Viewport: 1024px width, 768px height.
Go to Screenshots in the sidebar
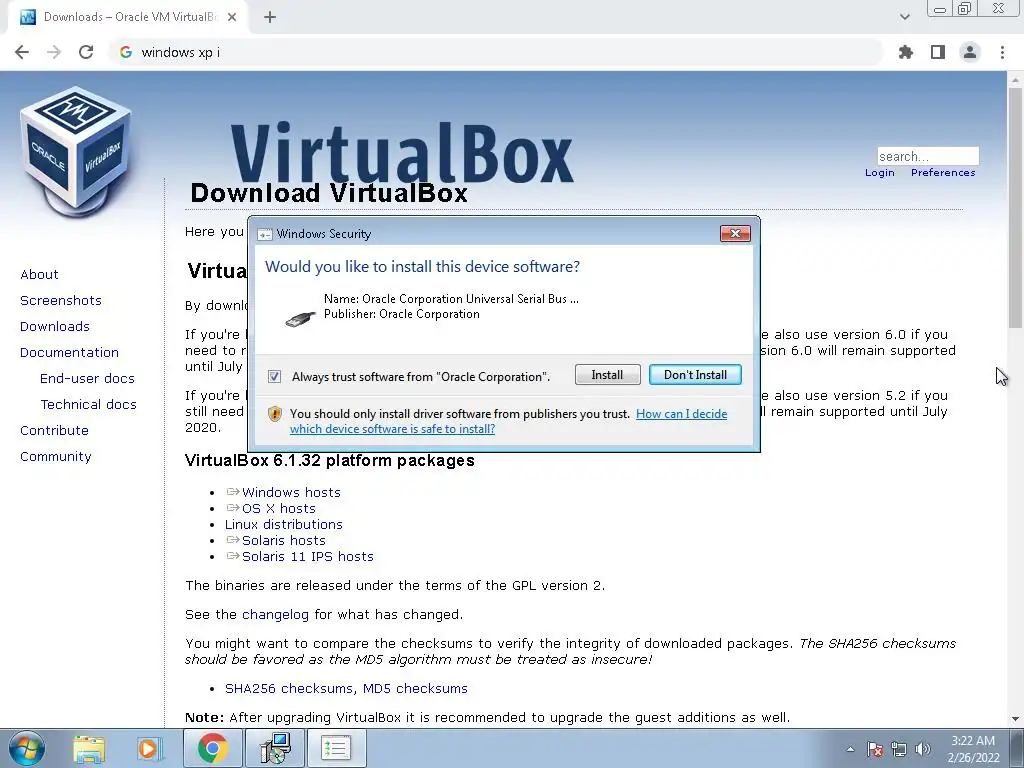point(61,300)
